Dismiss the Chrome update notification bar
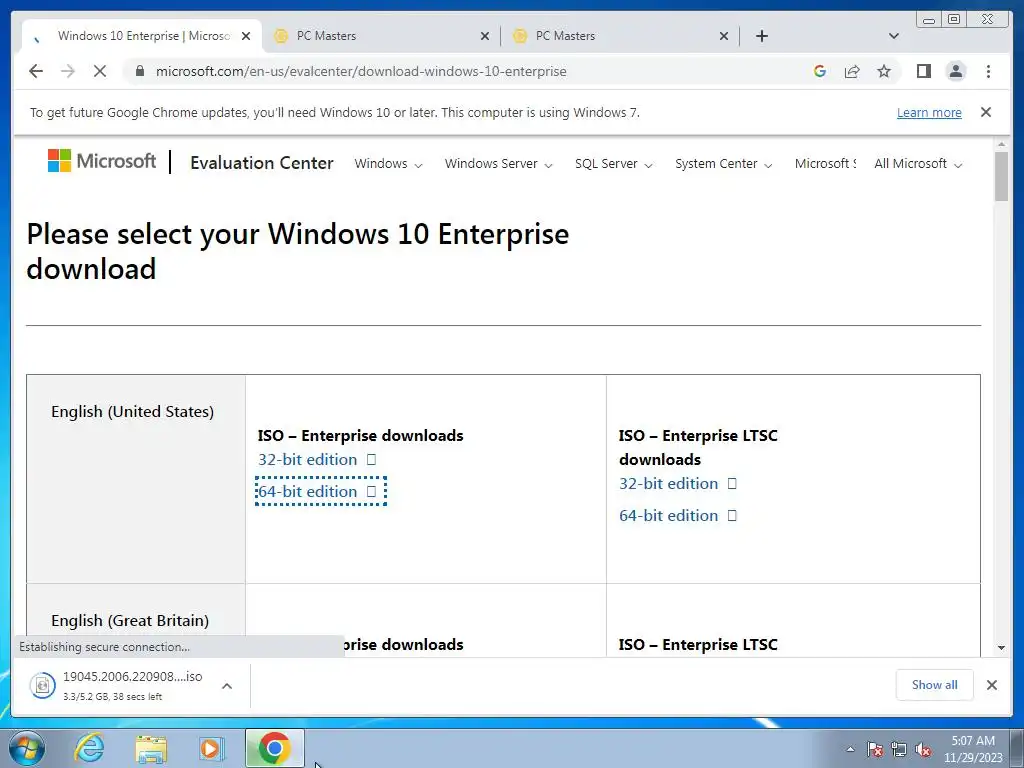This screenshot has width=1024, height=768. [x=985, y=112]
